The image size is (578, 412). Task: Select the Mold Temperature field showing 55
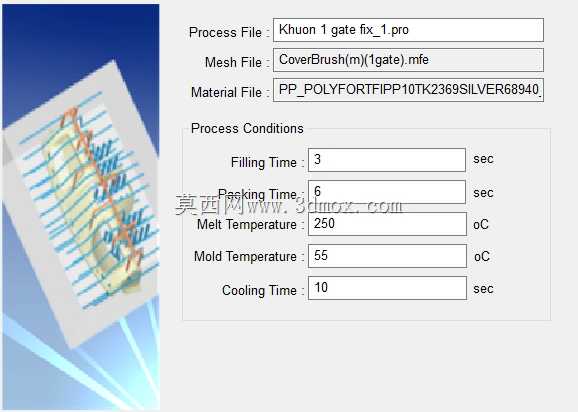click(x=387, y=256)
